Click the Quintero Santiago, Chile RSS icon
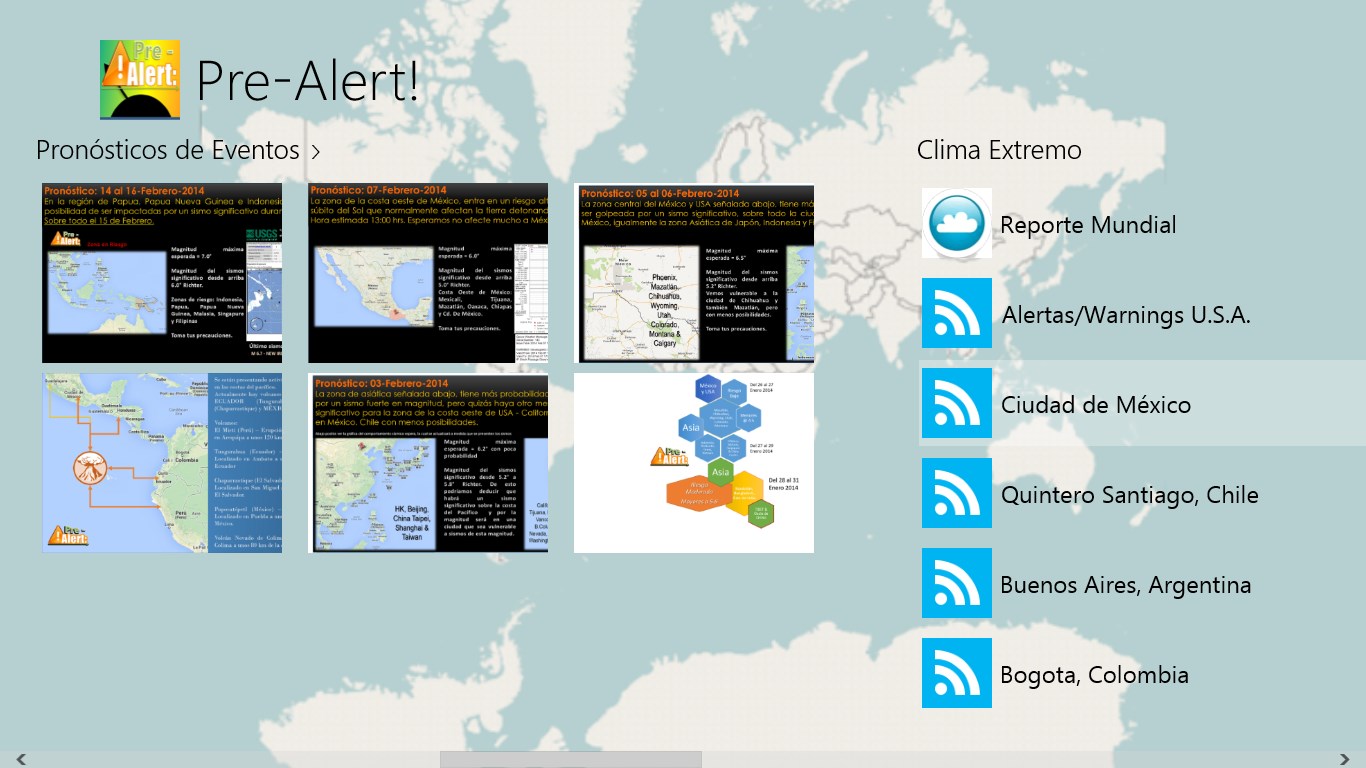Image resolution: width=1366 pixels, height=768 pixels. point(957,493)
